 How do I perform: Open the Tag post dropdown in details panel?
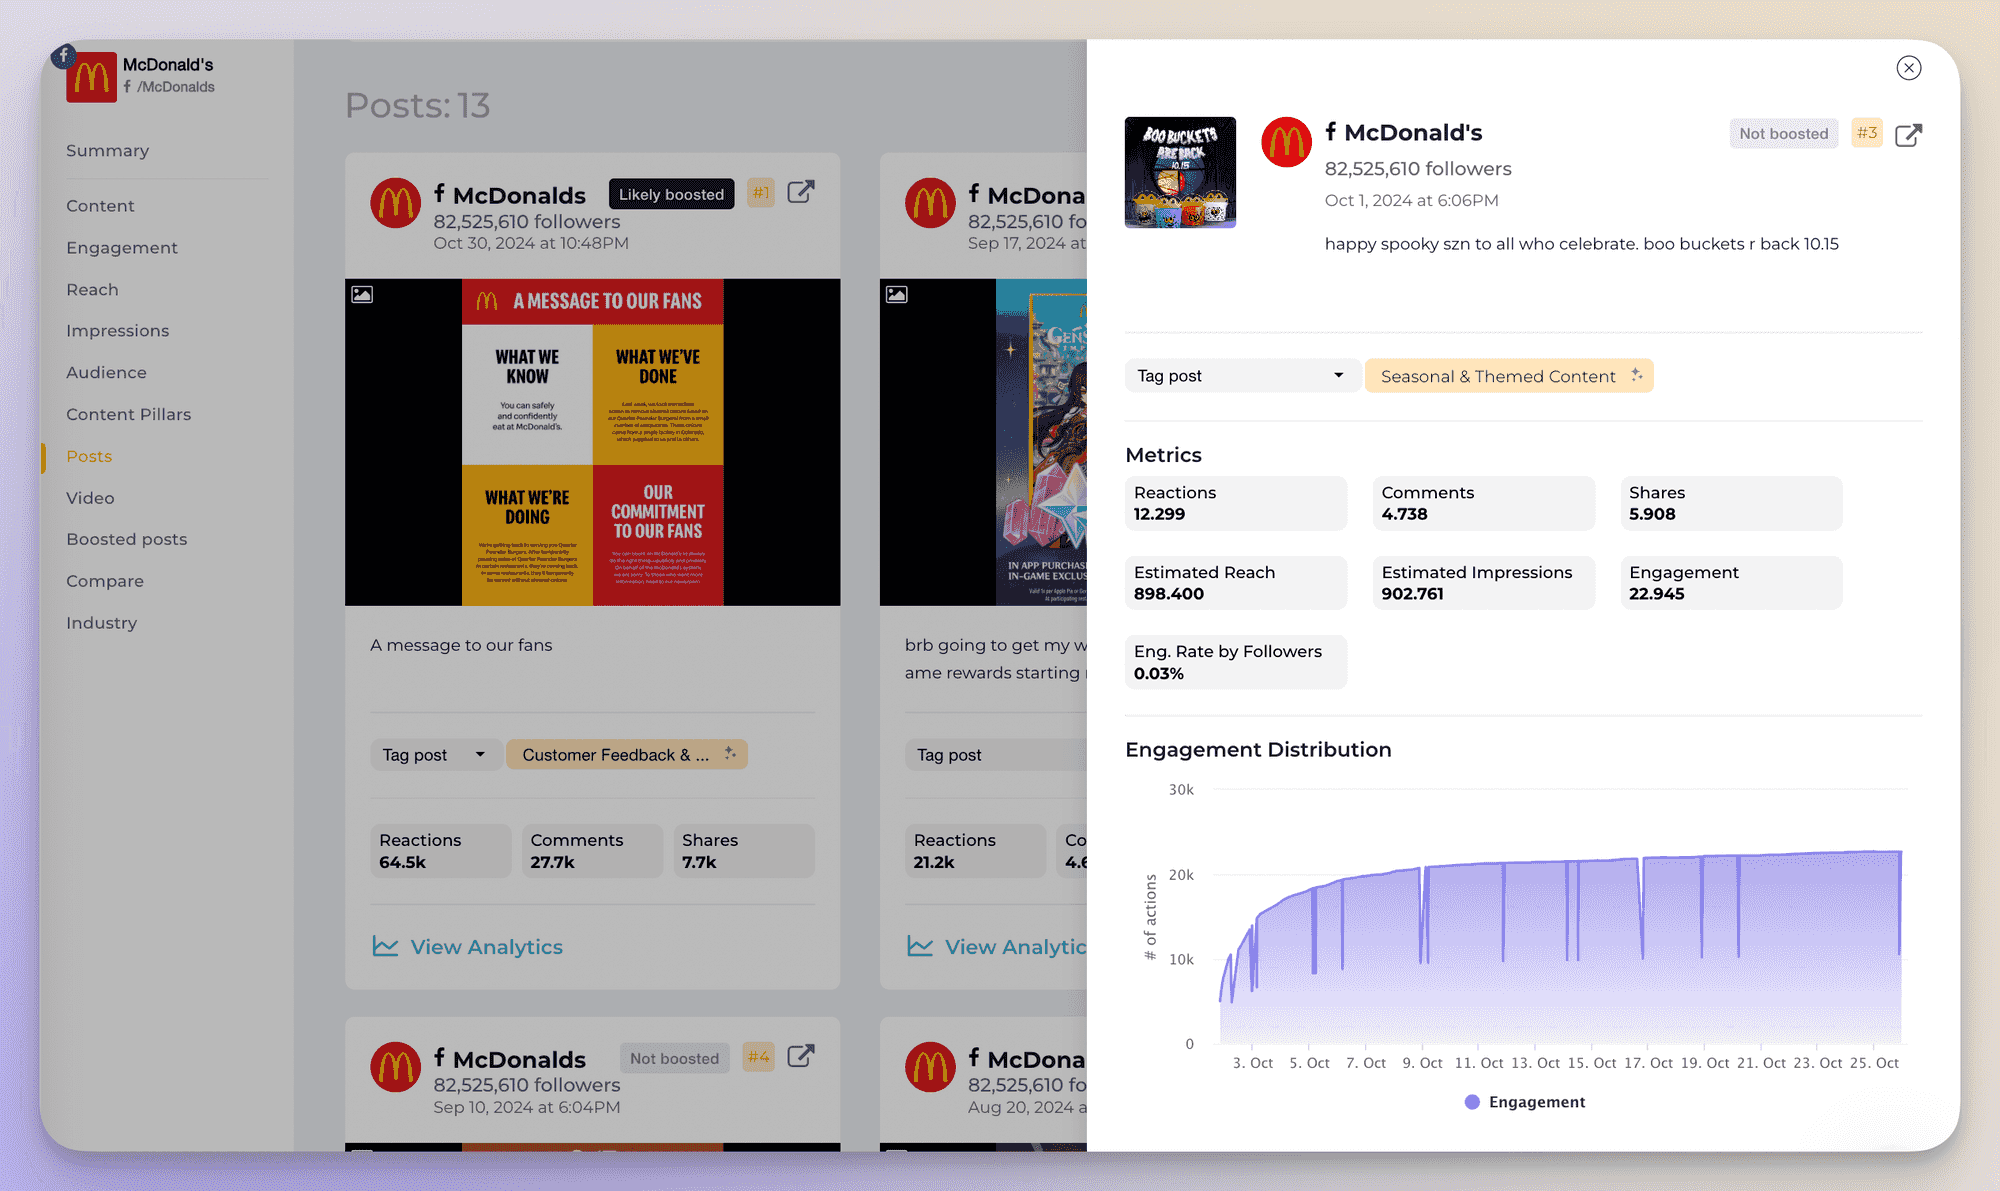point(1242,376)
